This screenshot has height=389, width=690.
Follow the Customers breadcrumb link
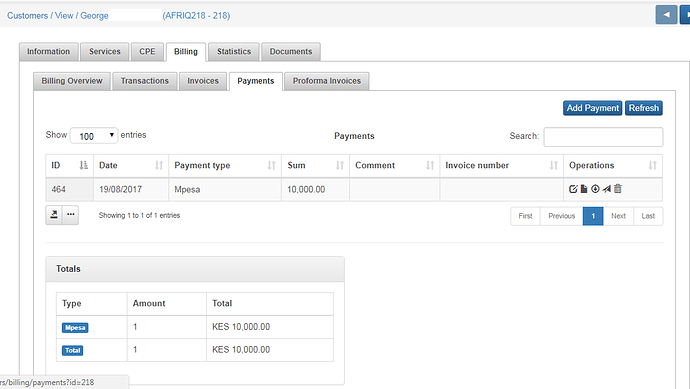click(27, 15)
